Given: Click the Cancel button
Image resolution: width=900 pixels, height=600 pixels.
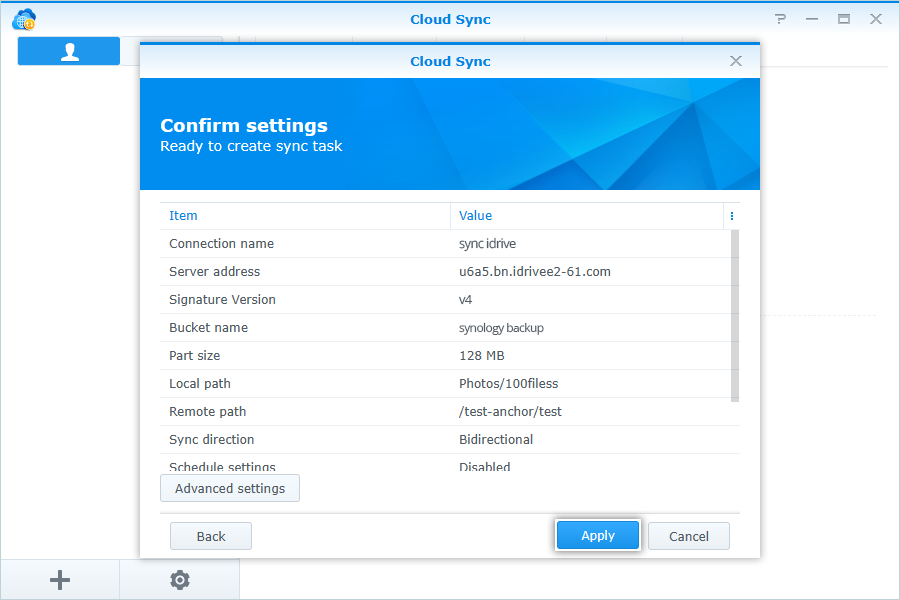Looking at the screenshot, I should click(x=689, y=536).
